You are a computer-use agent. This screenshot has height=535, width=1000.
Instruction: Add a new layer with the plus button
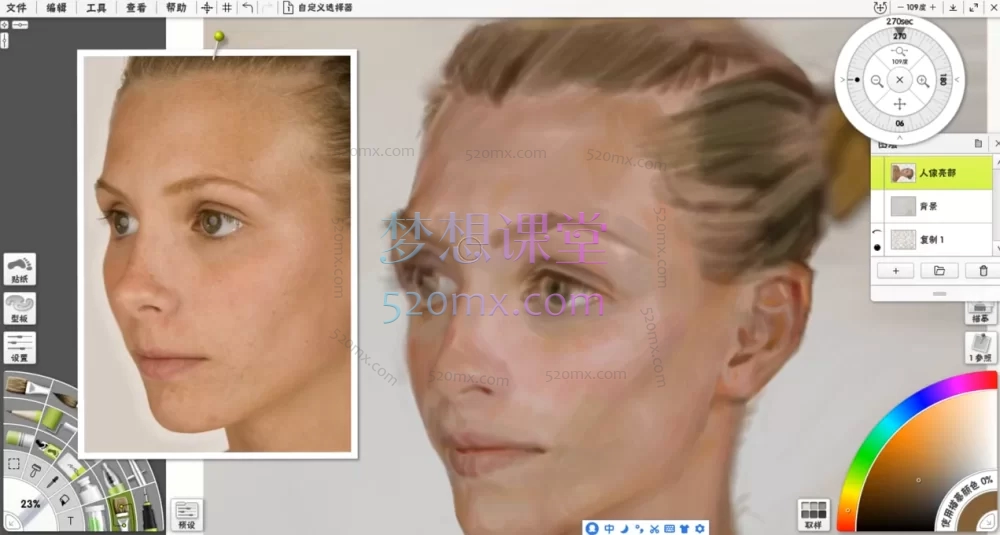[x=895, y=271]
